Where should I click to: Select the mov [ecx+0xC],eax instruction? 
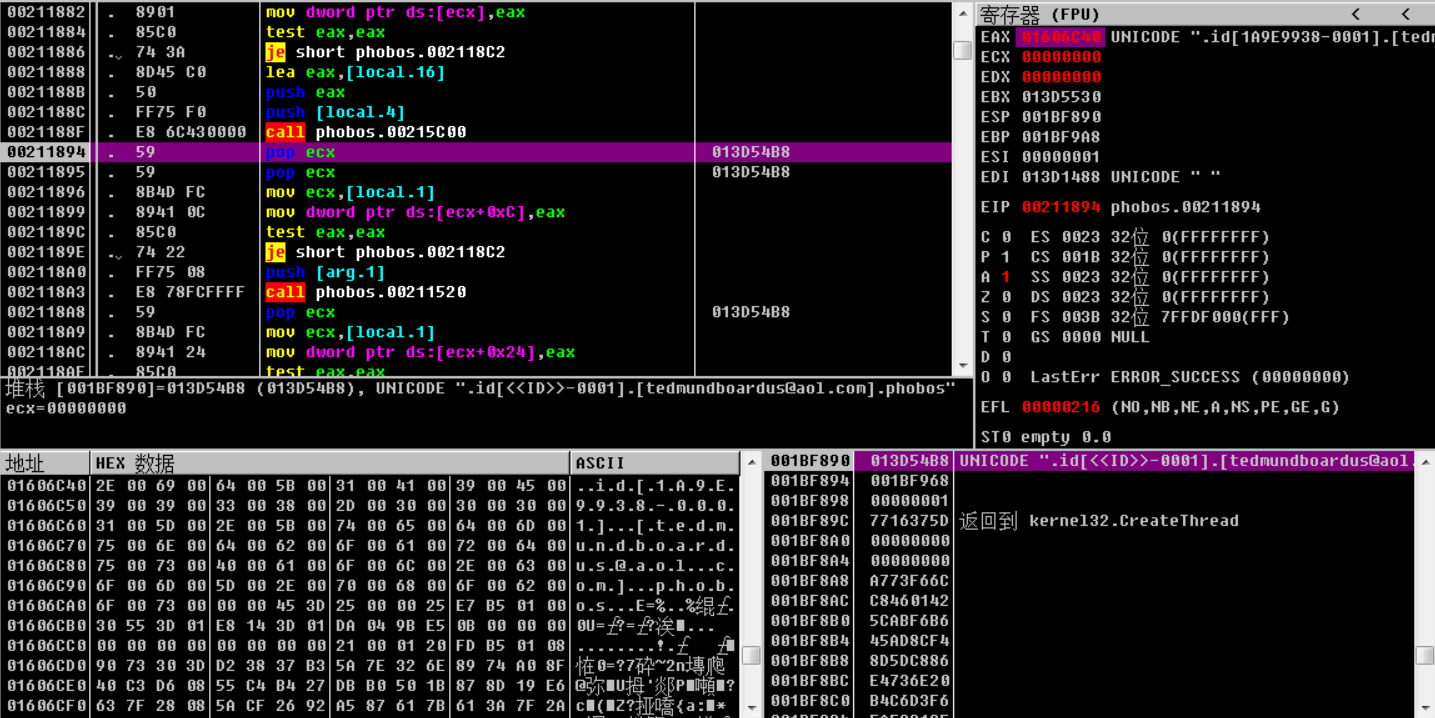(x=475, y=212)
